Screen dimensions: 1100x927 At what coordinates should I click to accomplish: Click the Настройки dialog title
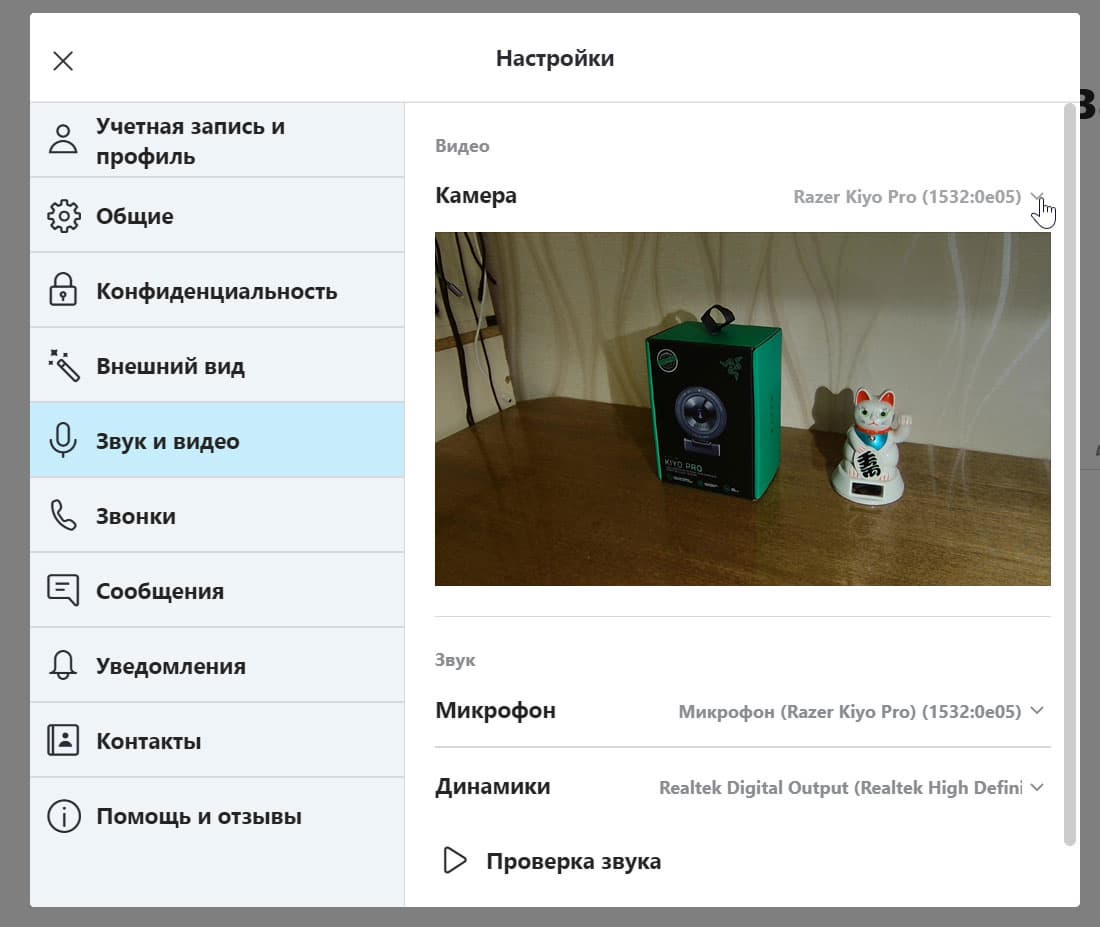coord(555,58)
